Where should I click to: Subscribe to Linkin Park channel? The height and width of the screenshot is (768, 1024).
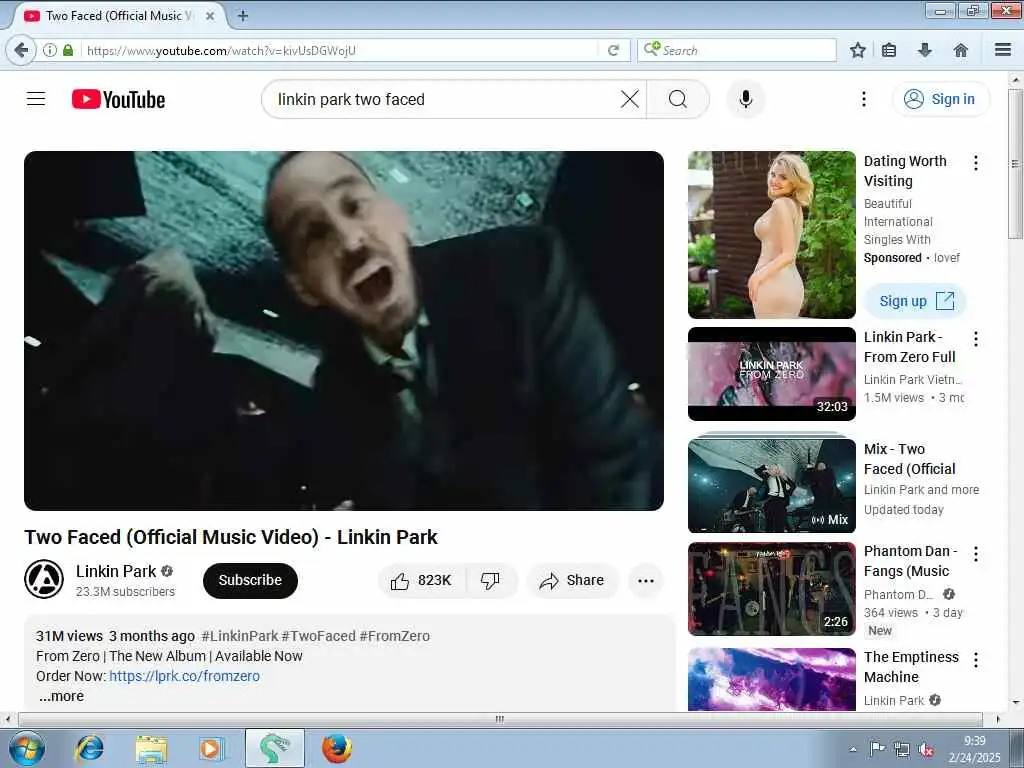(250, 581)
